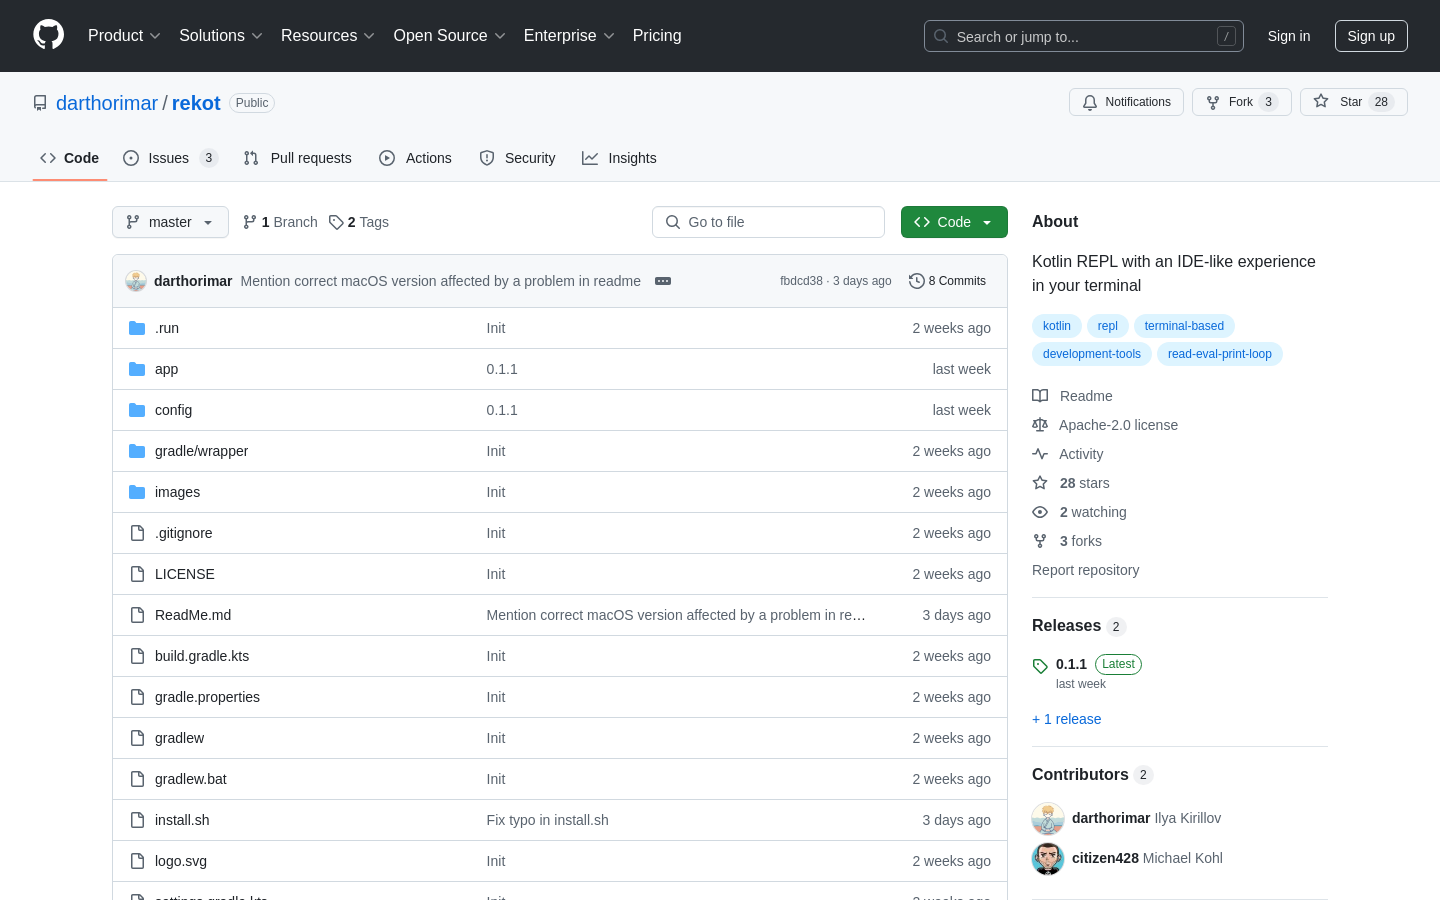Screen dimensions: 1440x900
Task: Click the app folder icon
Action: (137, 369)
